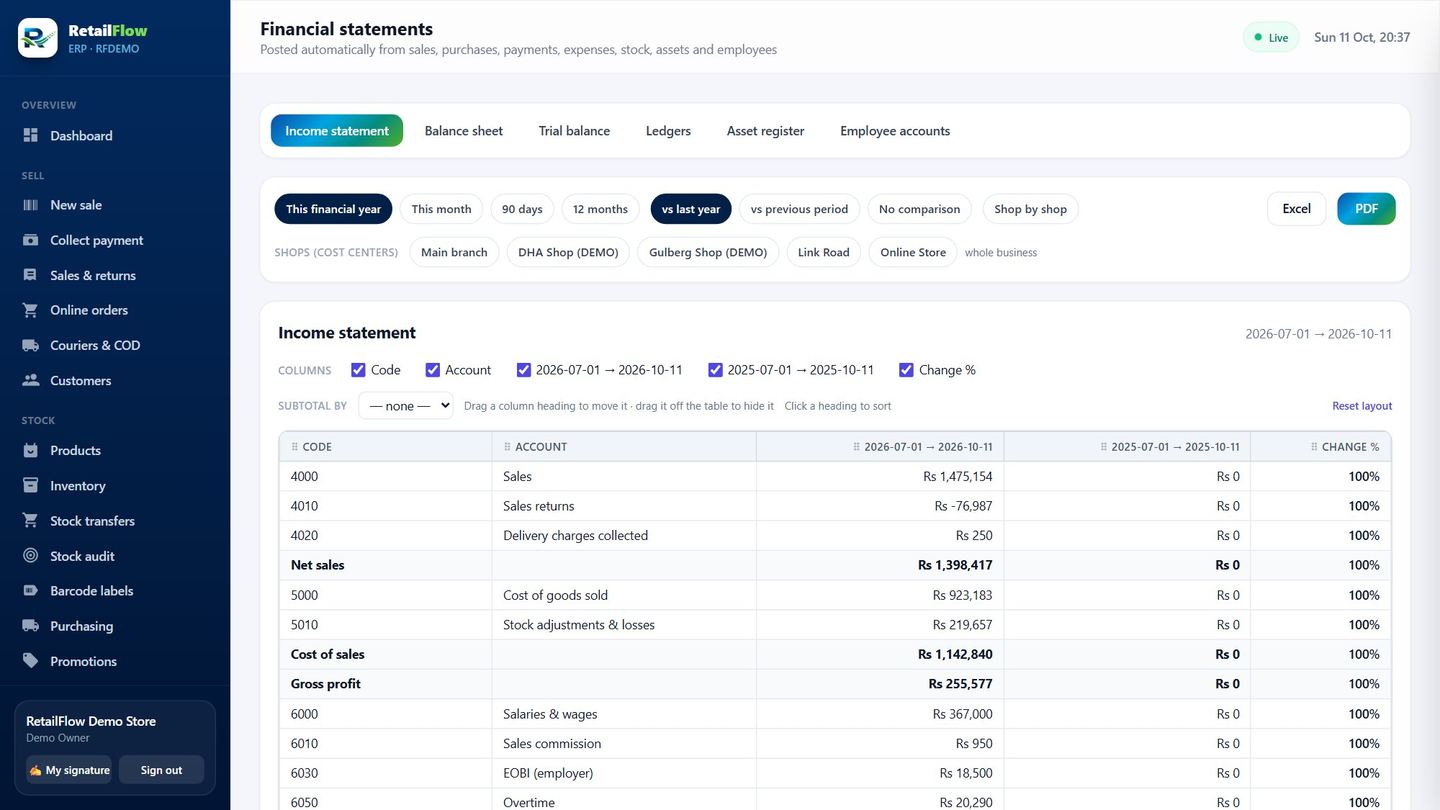This screenshot has height=810, width=1440.
Task: Open the Subtotal by dropdown
Action: tap(406, 406)
